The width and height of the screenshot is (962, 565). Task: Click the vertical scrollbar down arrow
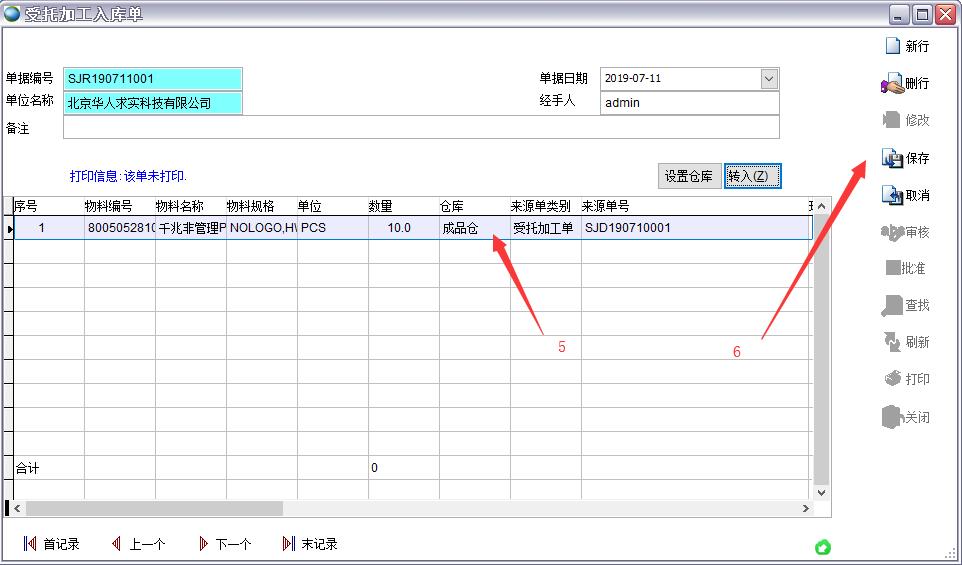tap(822, 492)
